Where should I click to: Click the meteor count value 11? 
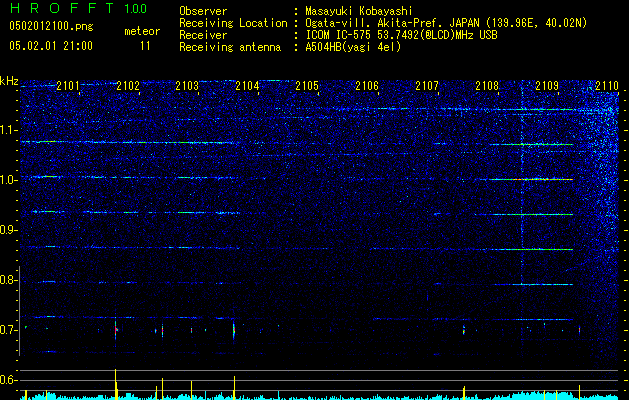point(145,46)
